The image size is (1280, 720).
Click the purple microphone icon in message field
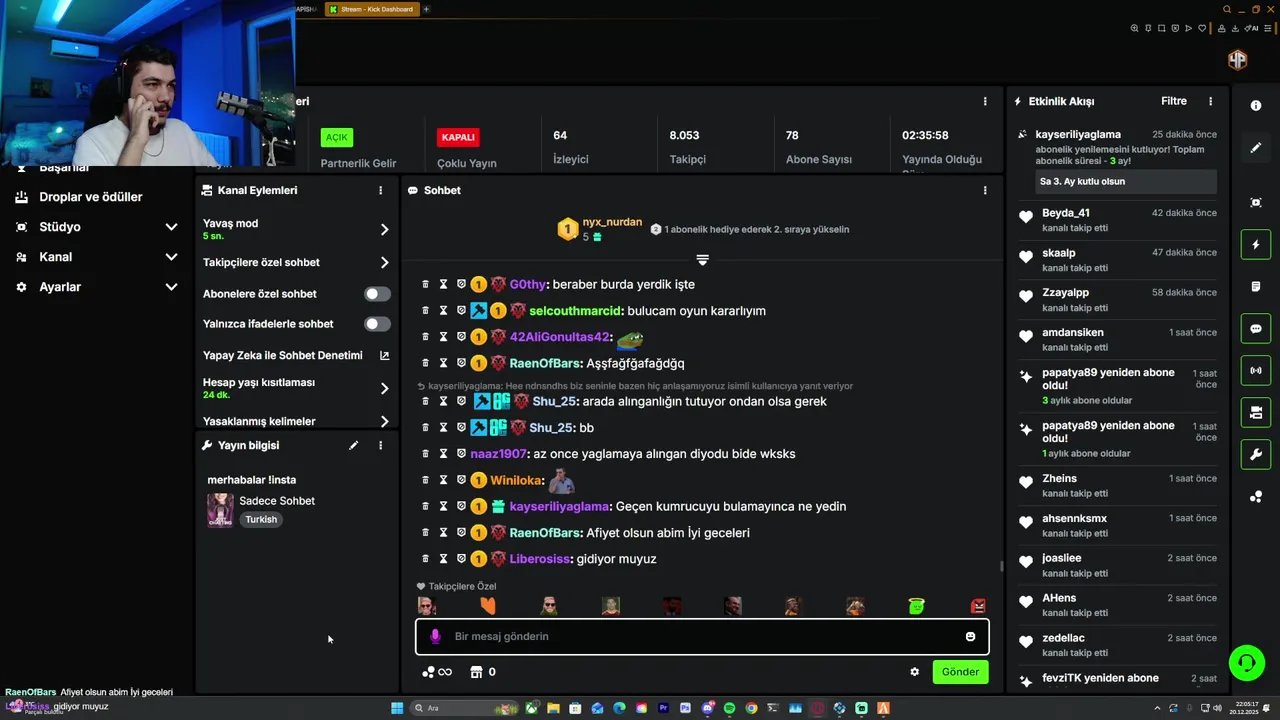435,636
